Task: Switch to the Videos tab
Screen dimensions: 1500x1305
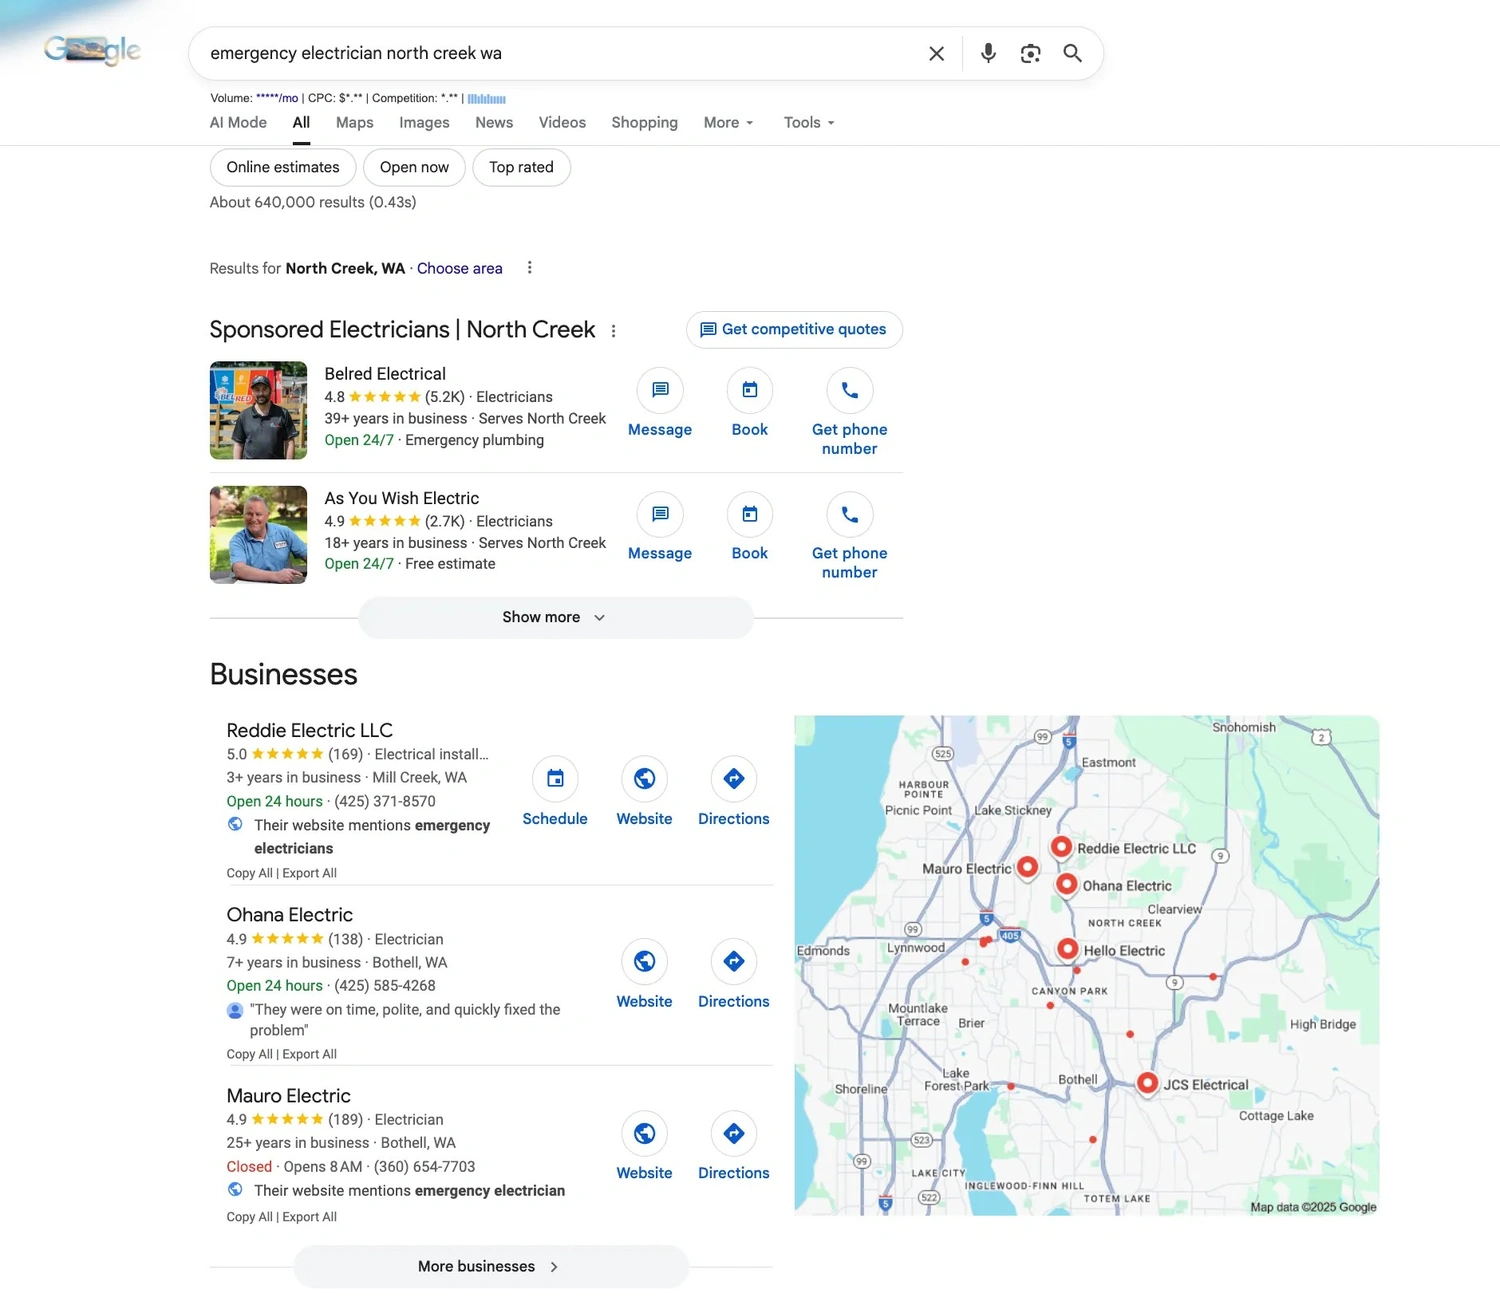Action: tap(562, 122)
